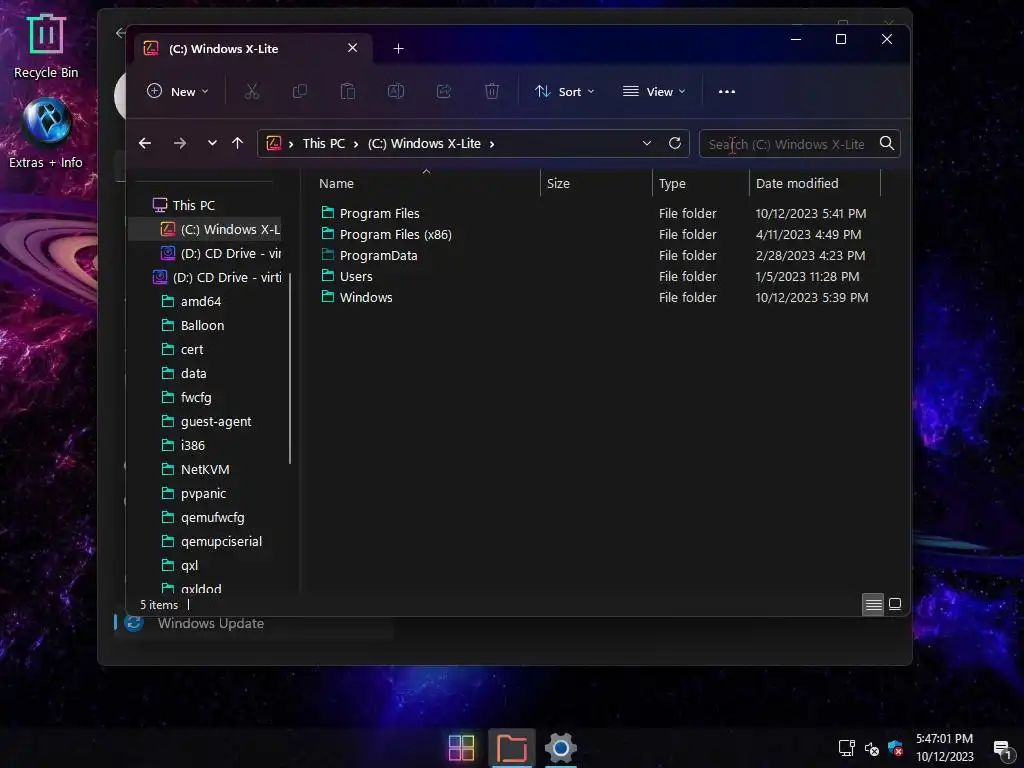
Task: Sort by Date modified column header
Action: pyautogui.click(x=797, y=184)
